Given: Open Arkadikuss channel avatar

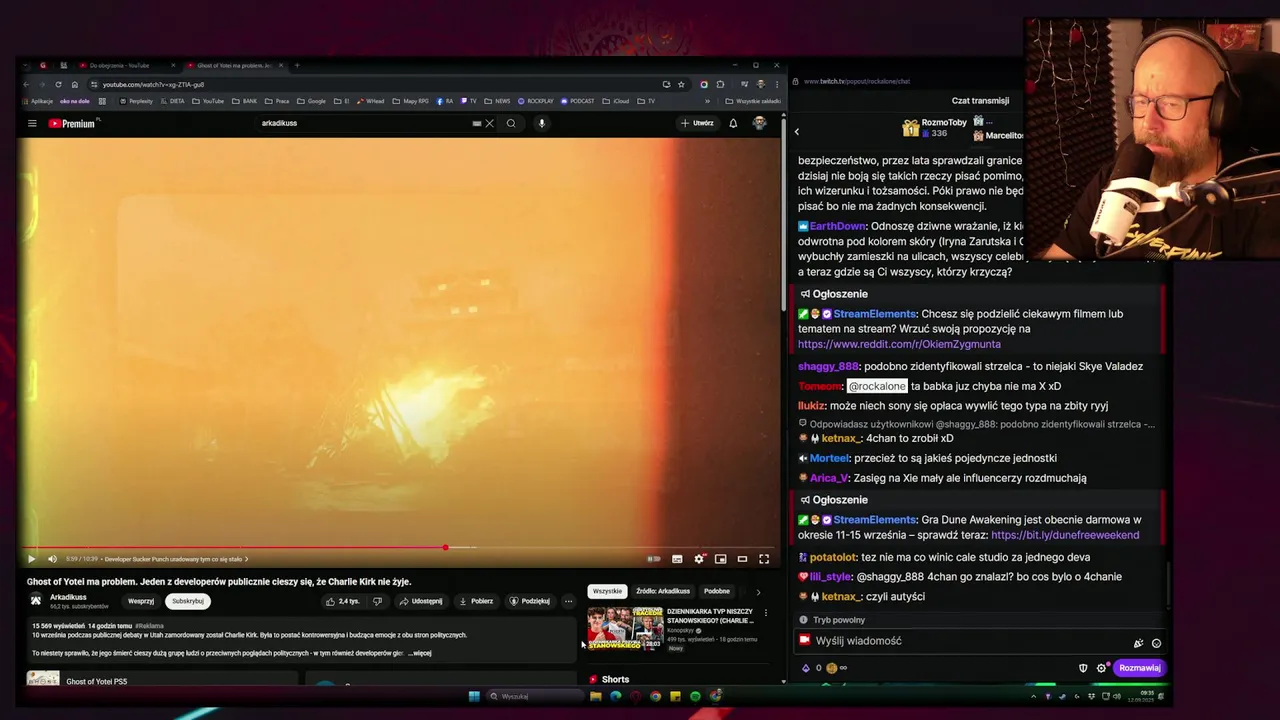Looking at the screenshot, I should pos(36,601).
